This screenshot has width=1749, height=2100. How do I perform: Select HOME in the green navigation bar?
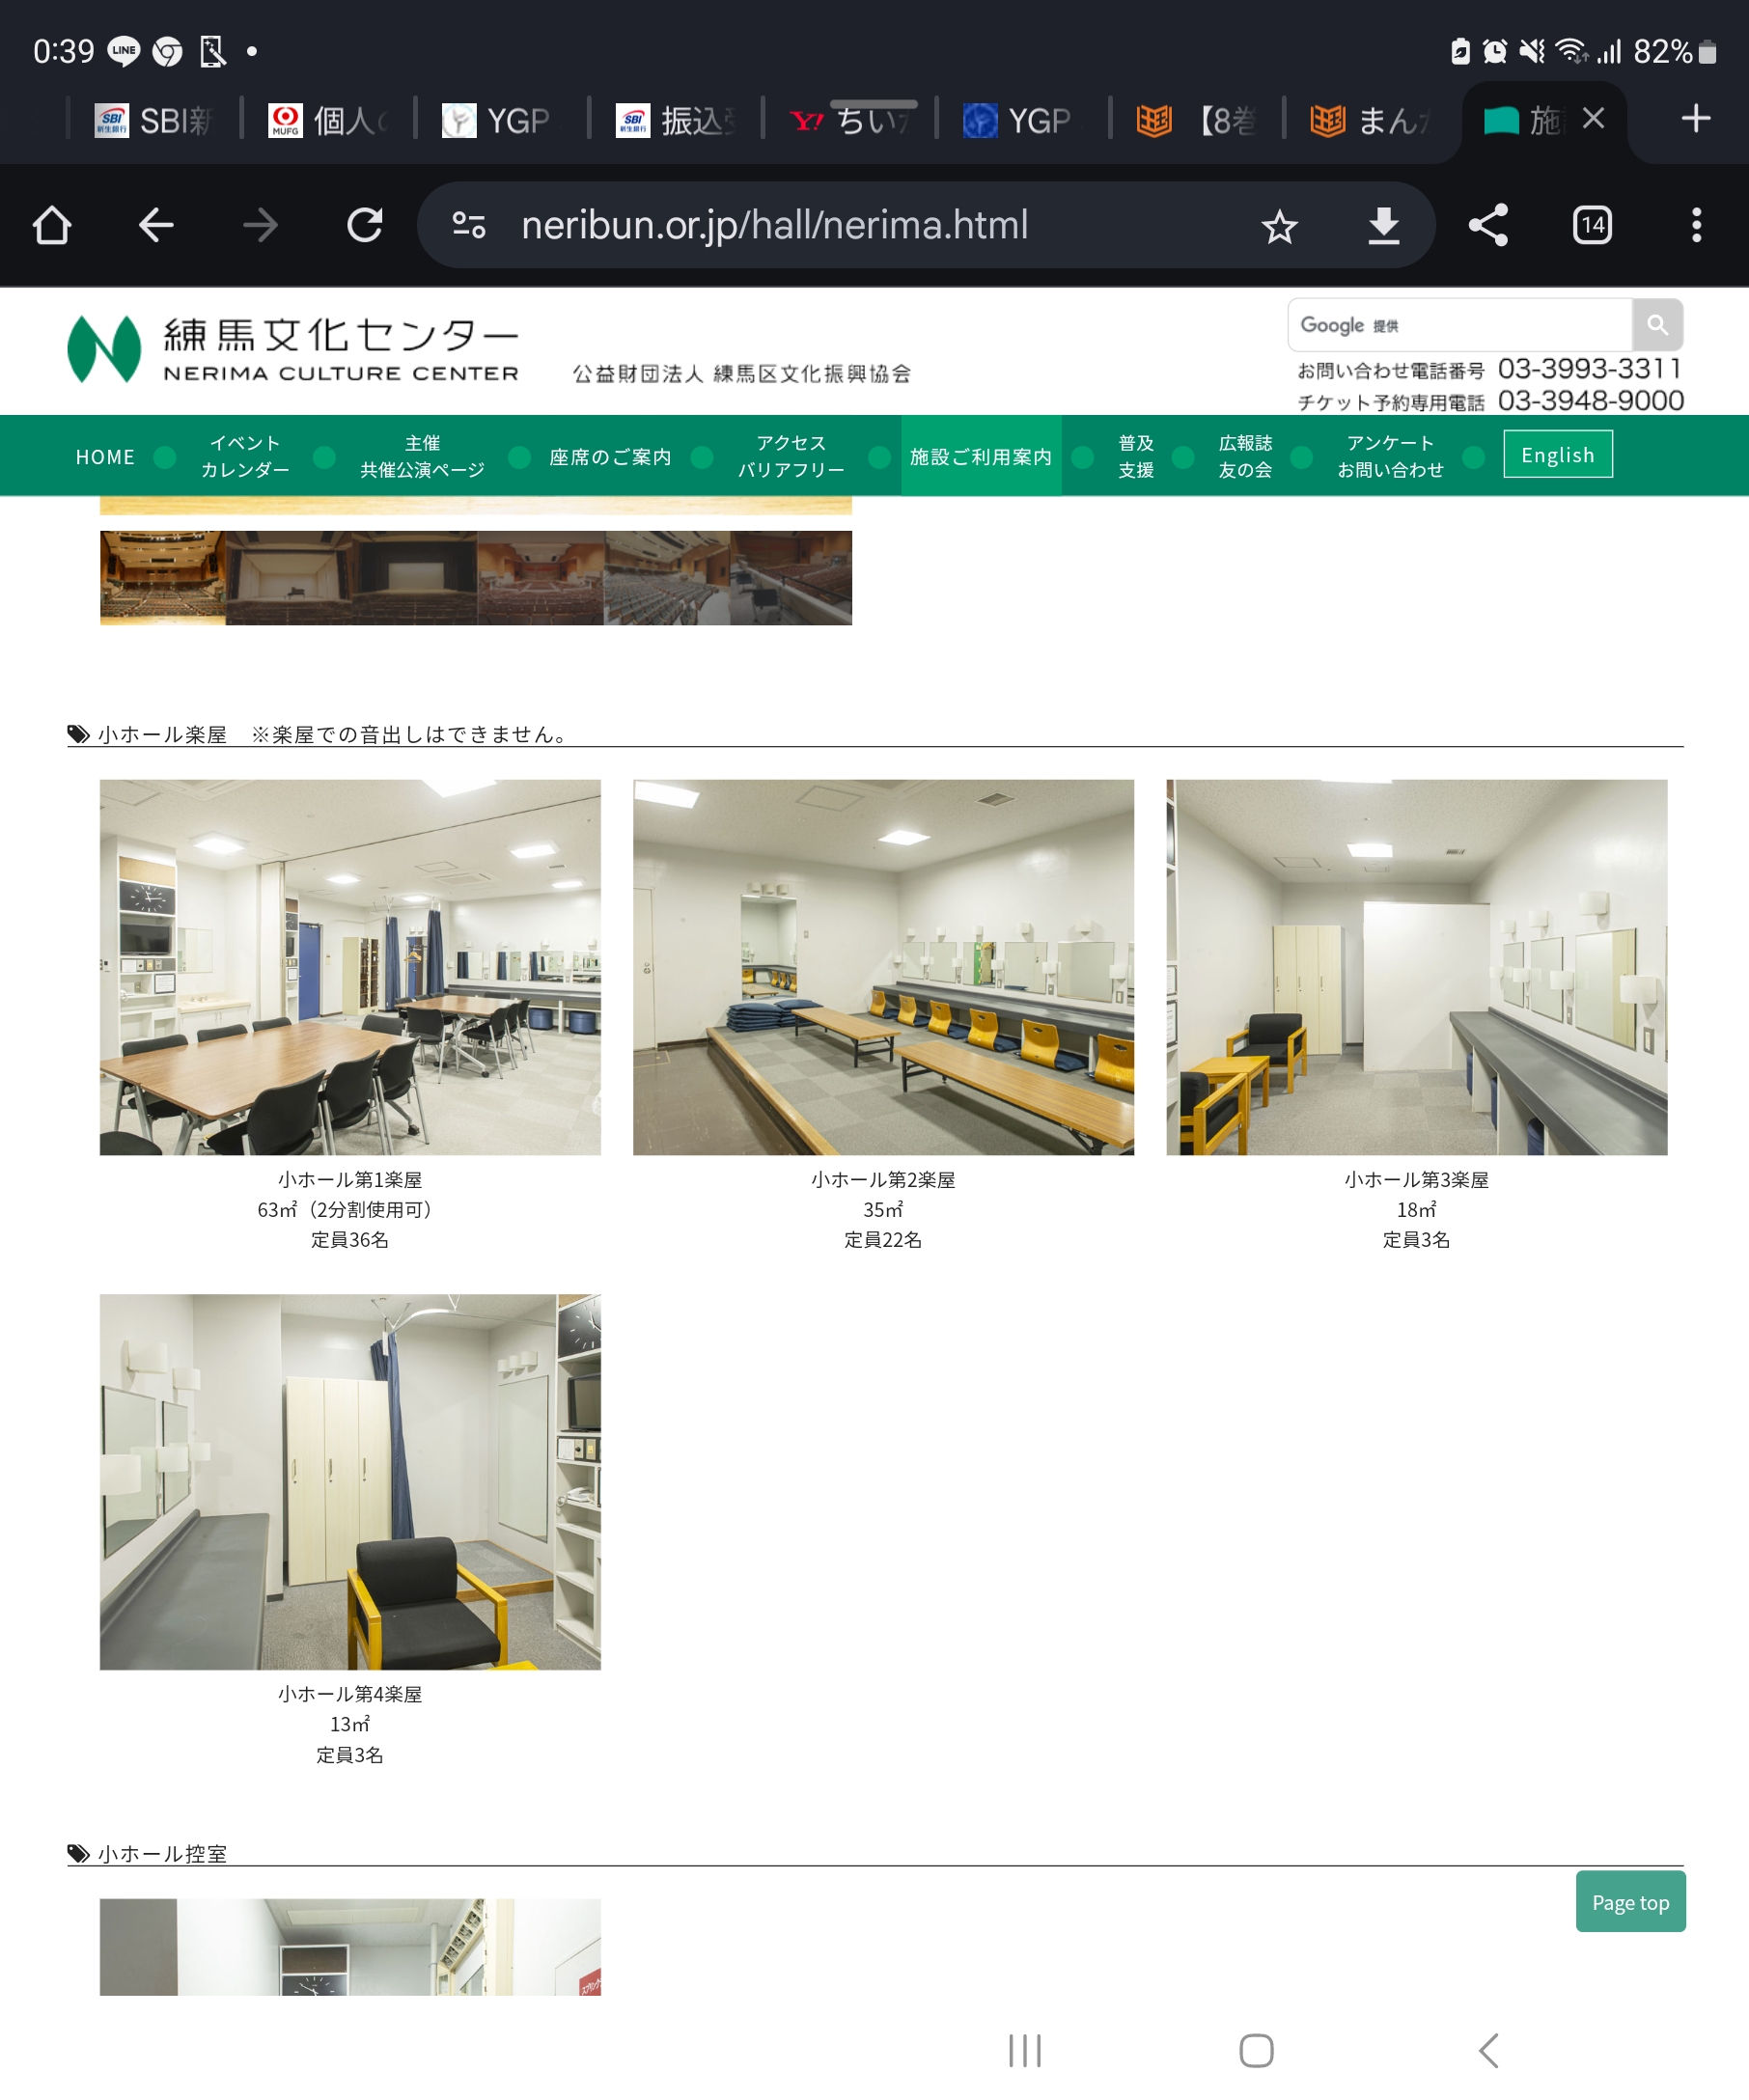tap(105, 455)
